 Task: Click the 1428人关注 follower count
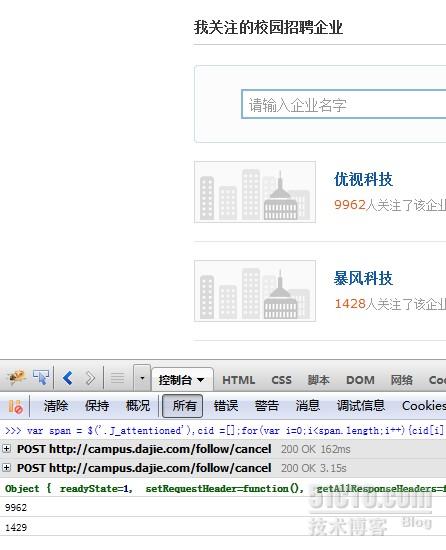[x=390, y=304]
